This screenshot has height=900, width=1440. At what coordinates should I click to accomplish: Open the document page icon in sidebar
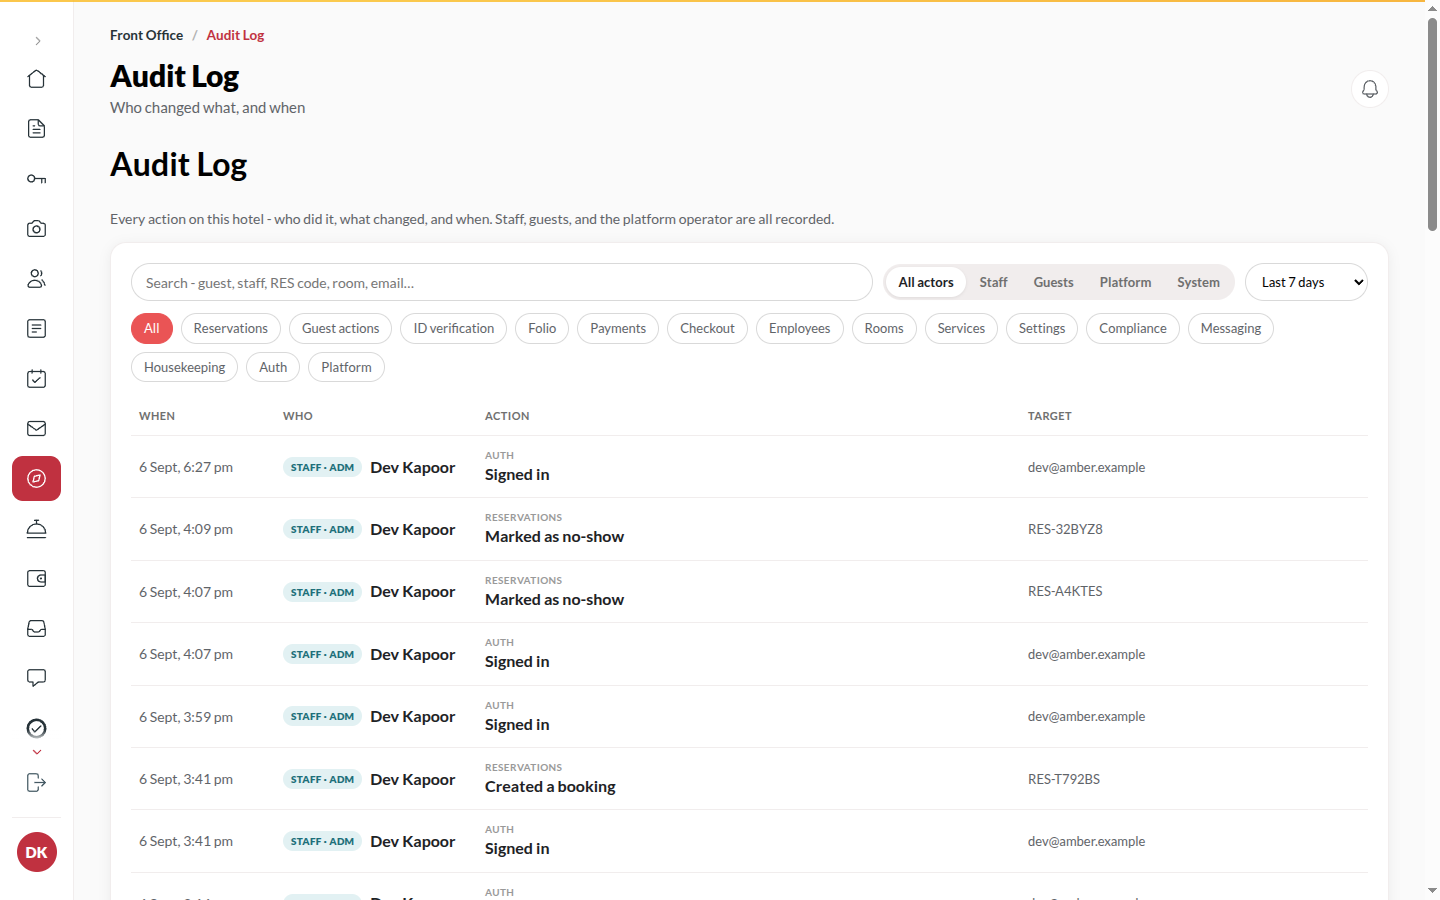(37, 129)
